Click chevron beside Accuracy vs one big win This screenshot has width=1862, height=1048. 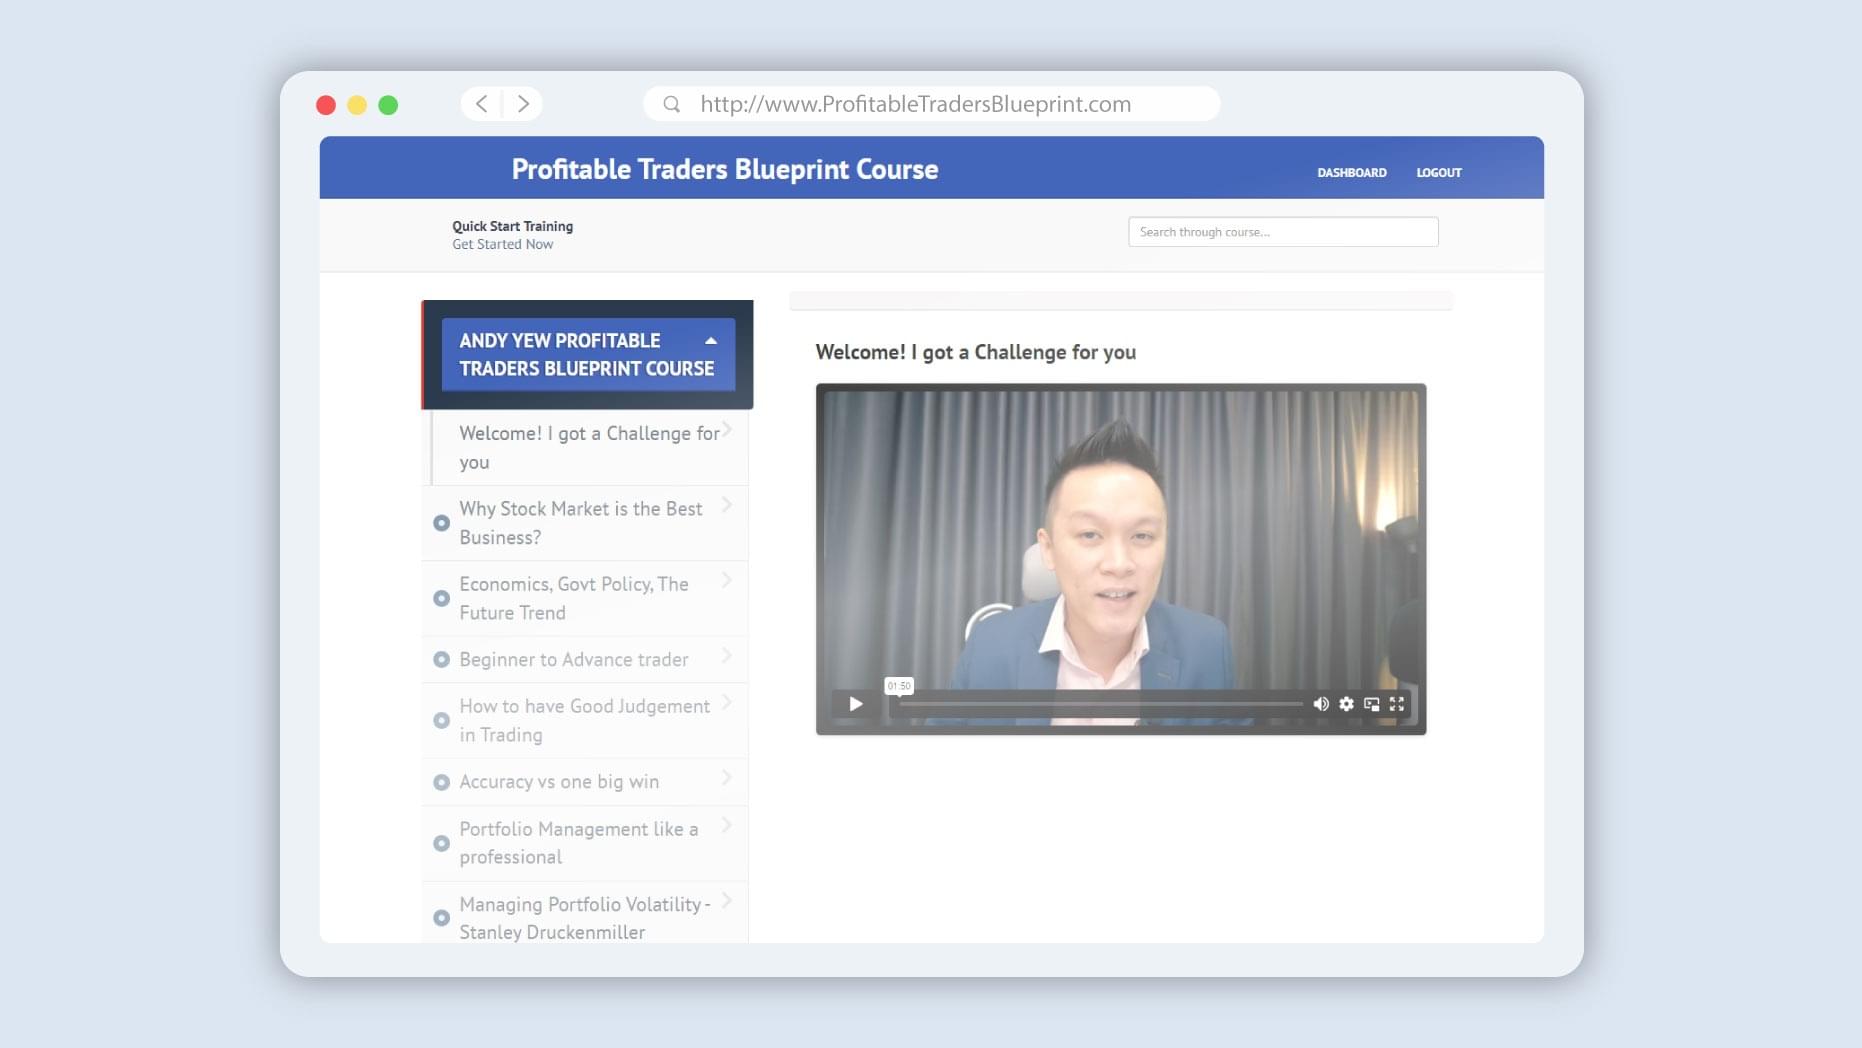[727, 778]
